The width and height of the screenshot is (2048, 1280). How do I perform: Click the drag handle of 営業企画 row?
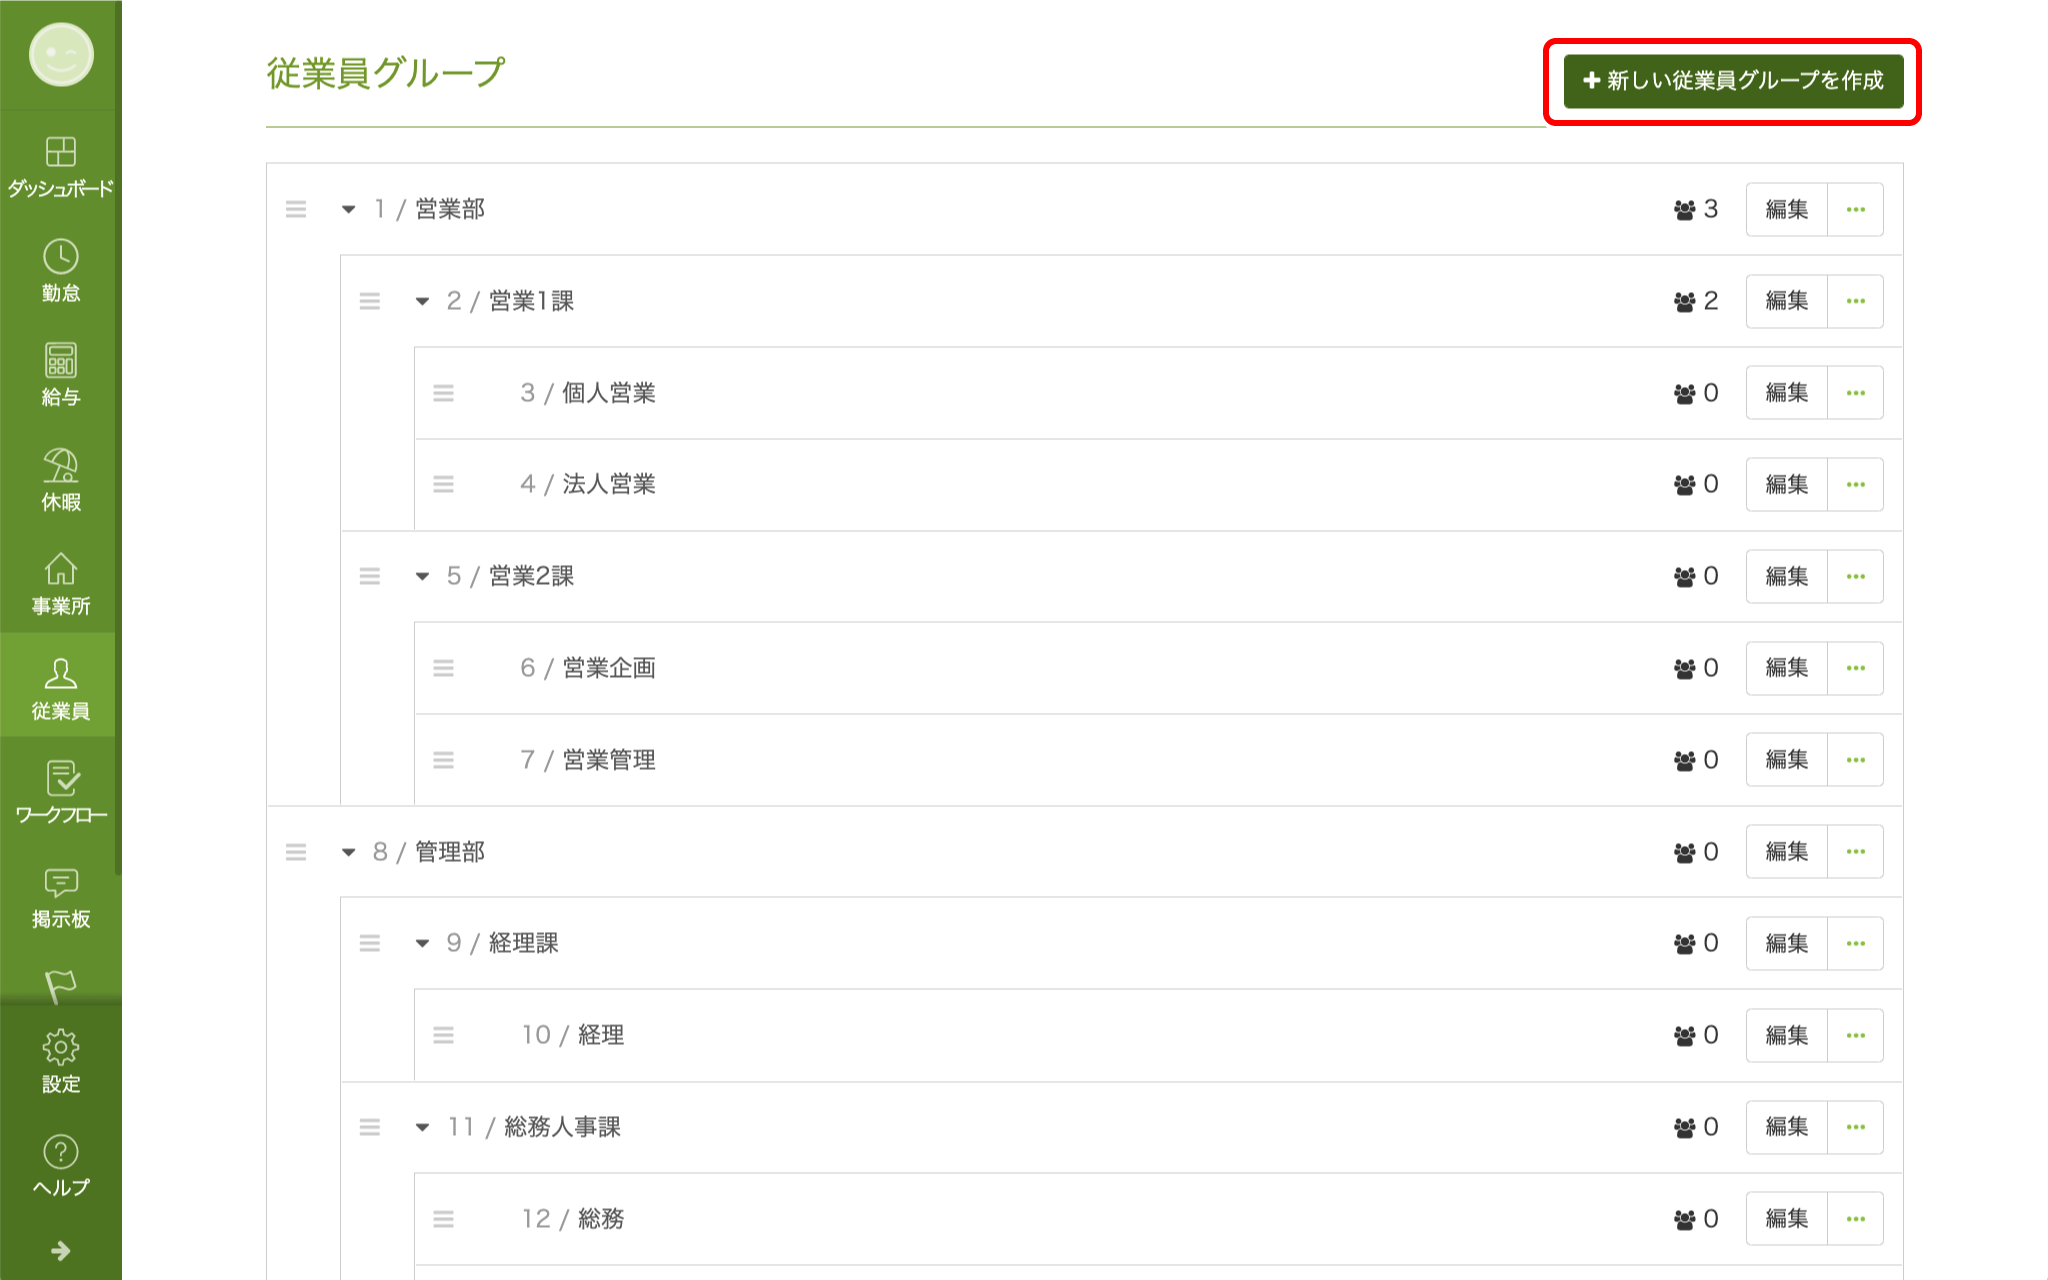coord(443,668)
